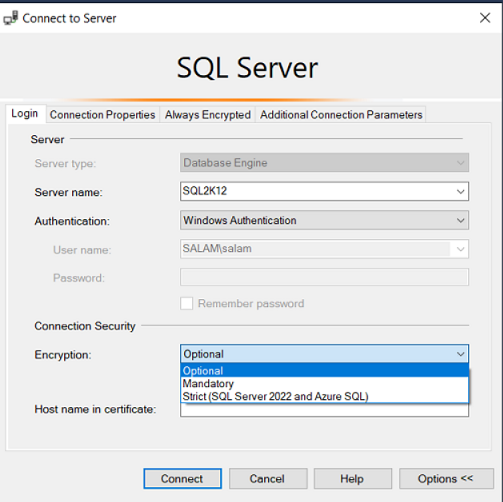Open the Connection Properties tab

pos(102,115)
